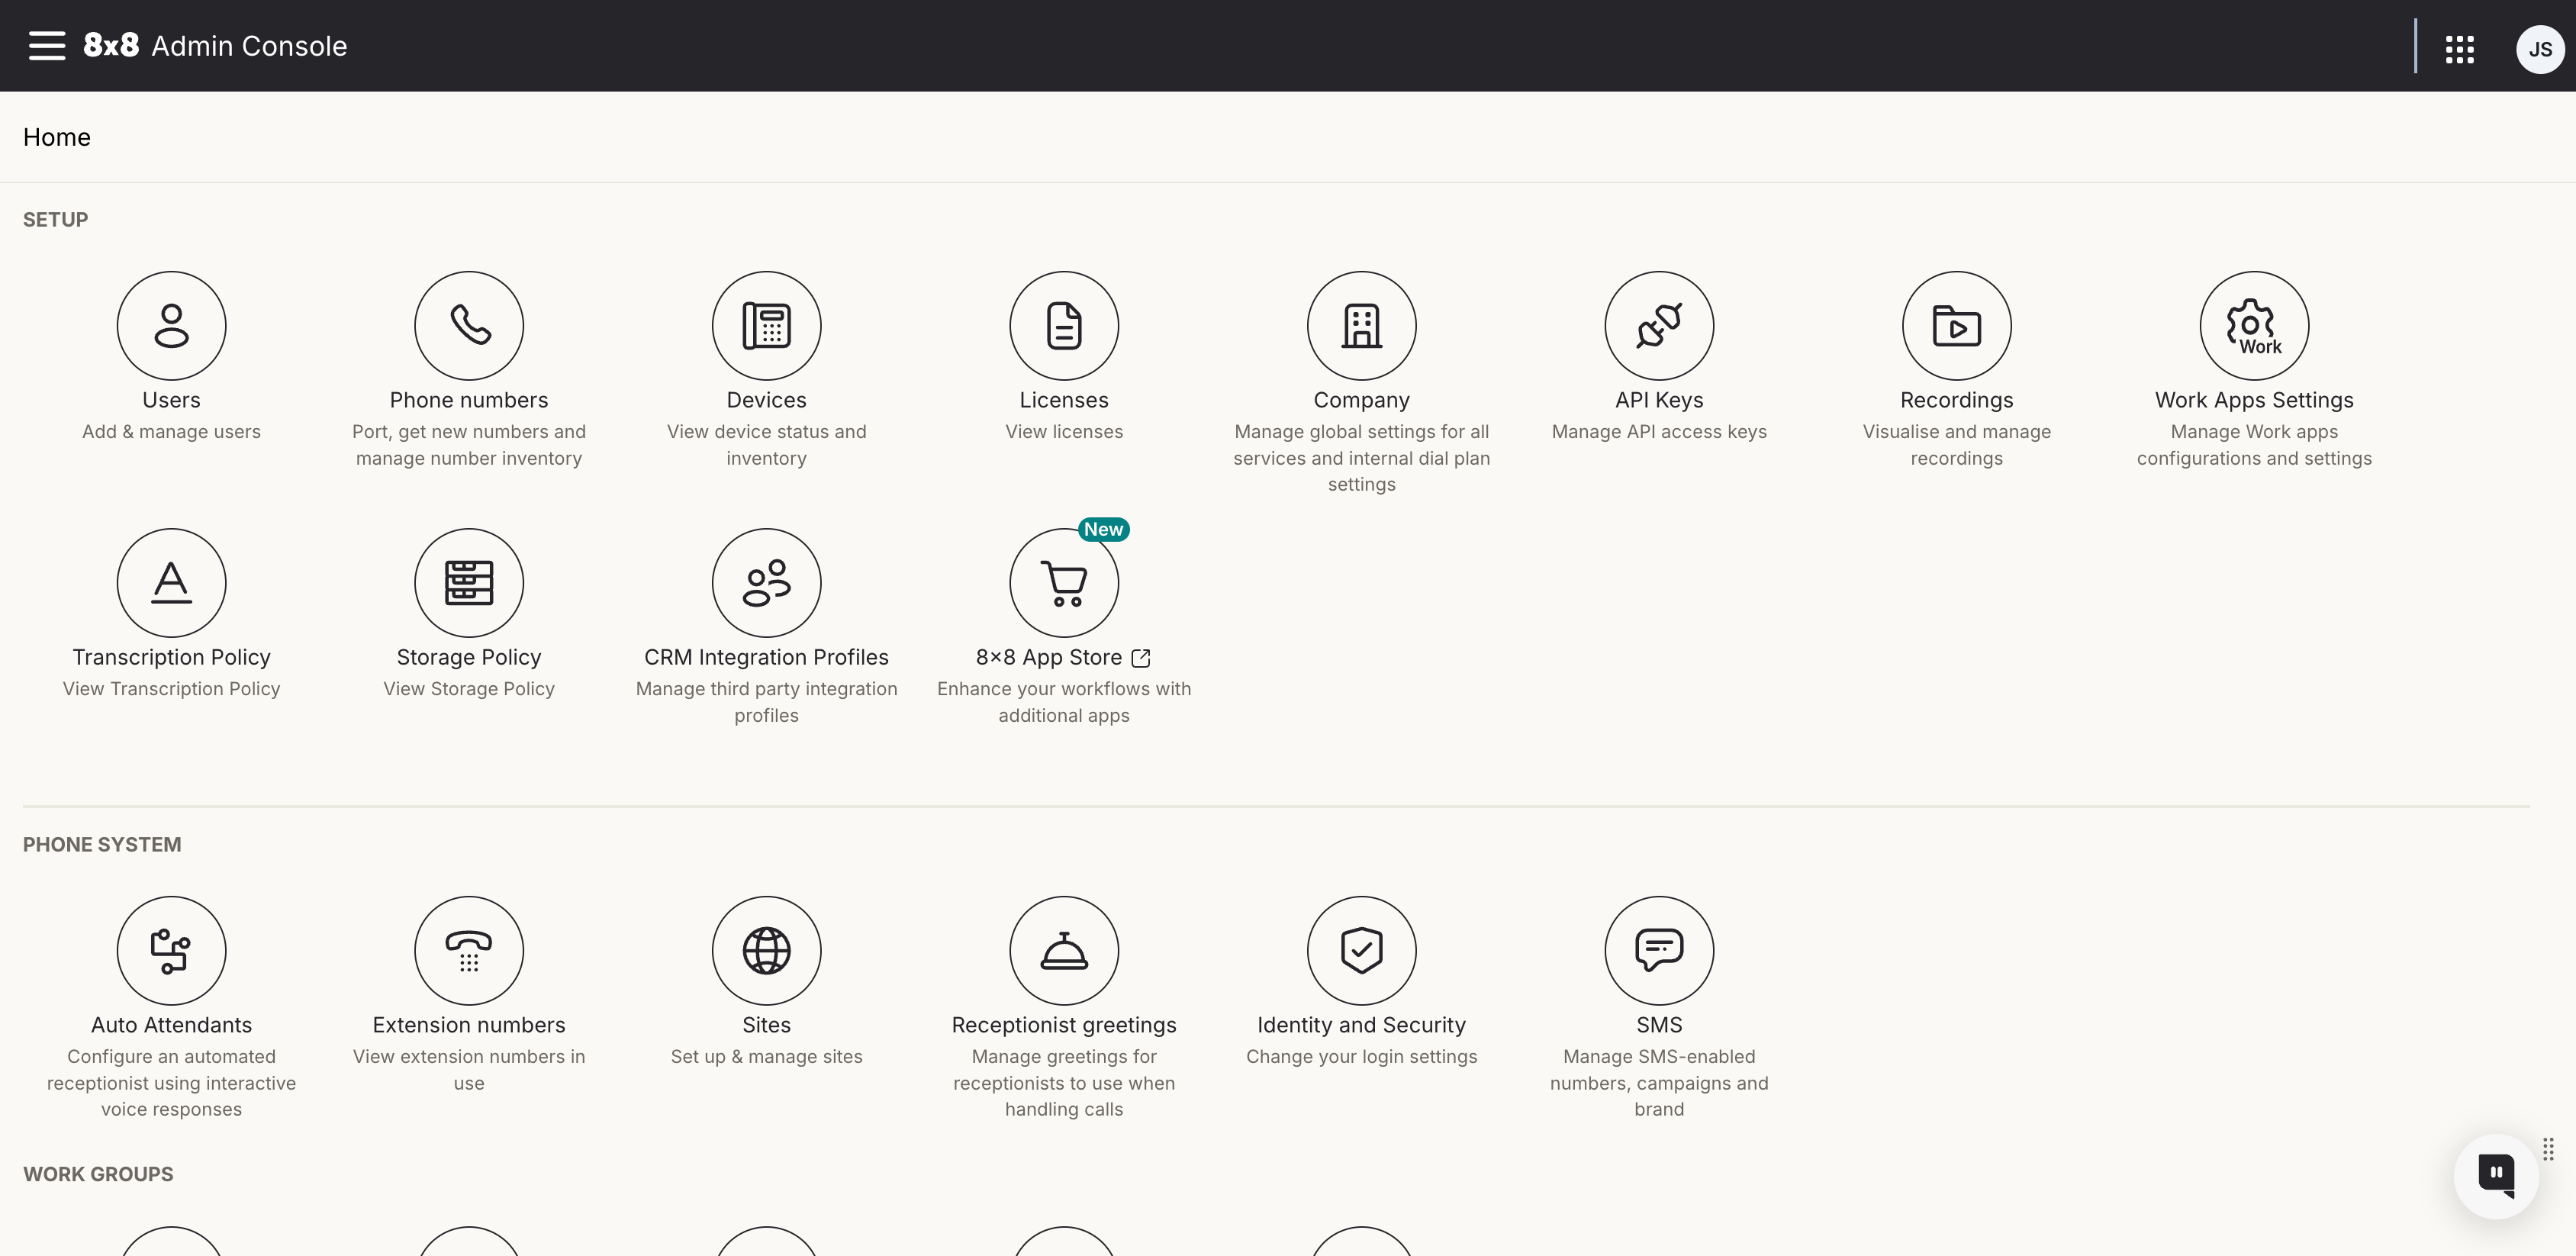This screenshot has height=1256, width=2576.
Task: Click the PHONE SYSTEM section heading
Action: [102, 845]
